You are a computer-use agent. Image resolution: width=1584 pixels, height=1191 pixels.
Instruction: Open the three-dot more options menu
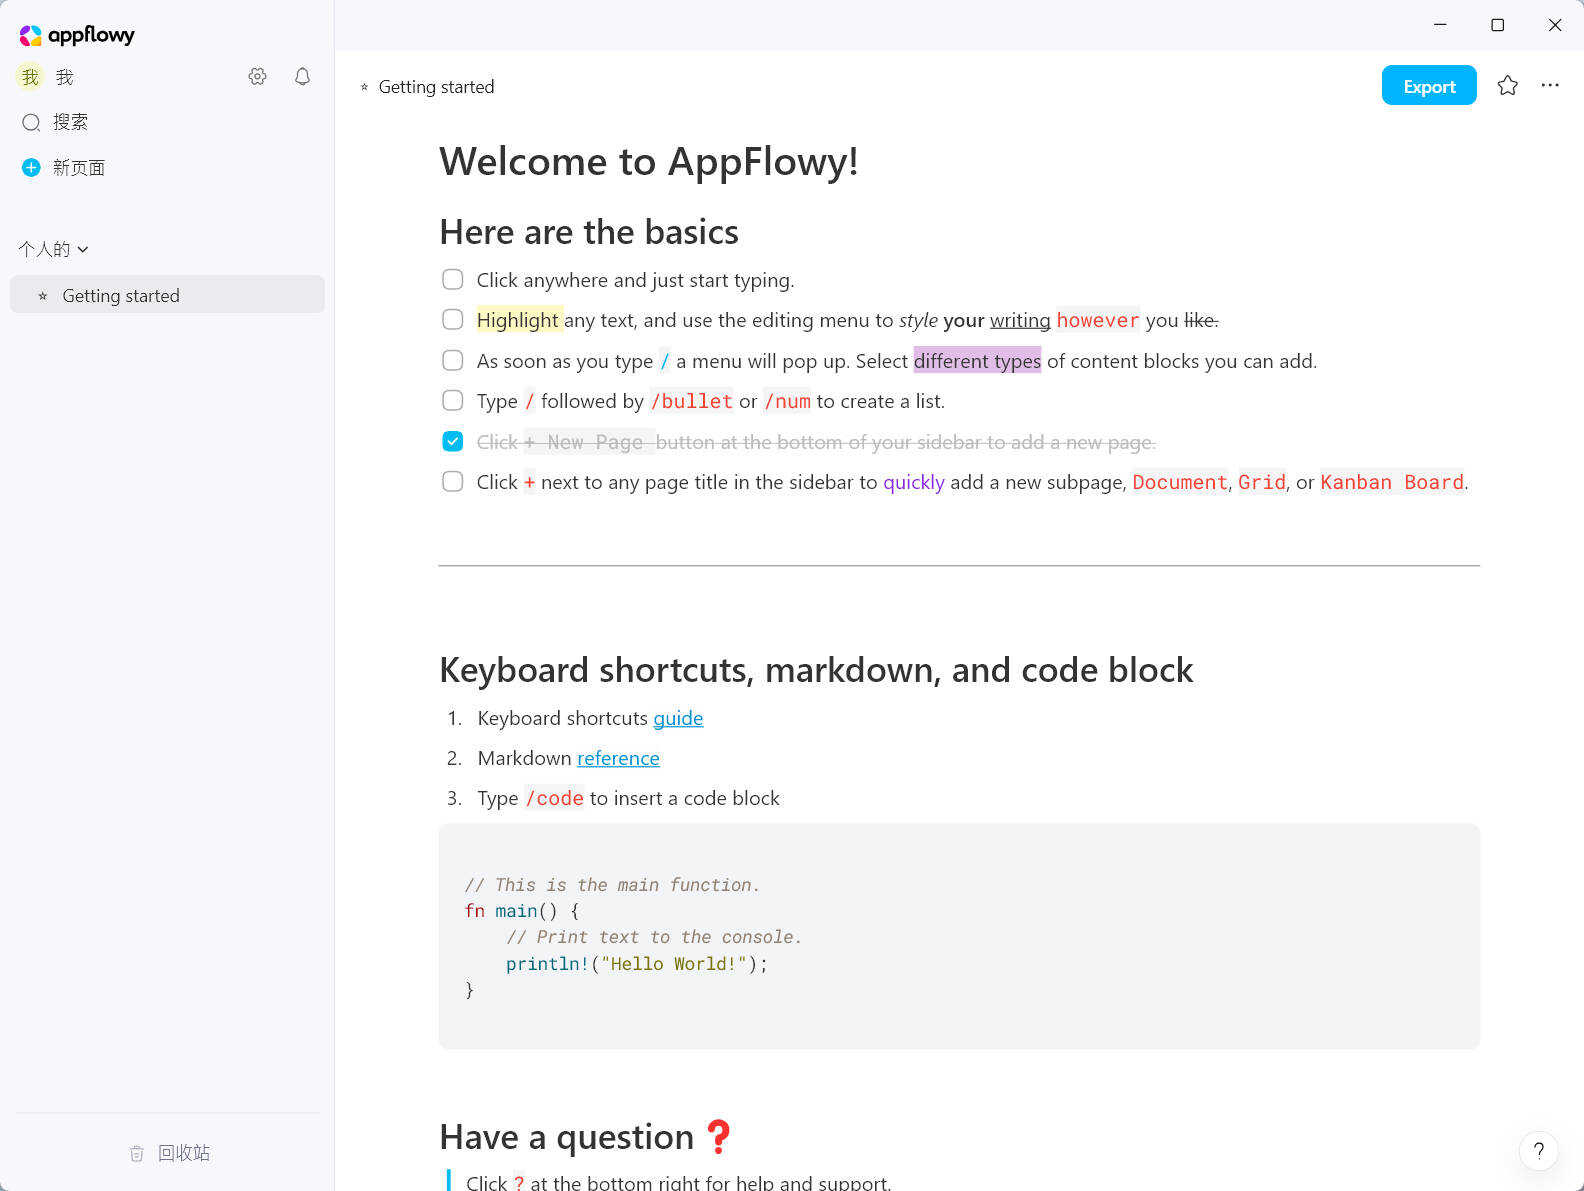tap(1549, 86)
